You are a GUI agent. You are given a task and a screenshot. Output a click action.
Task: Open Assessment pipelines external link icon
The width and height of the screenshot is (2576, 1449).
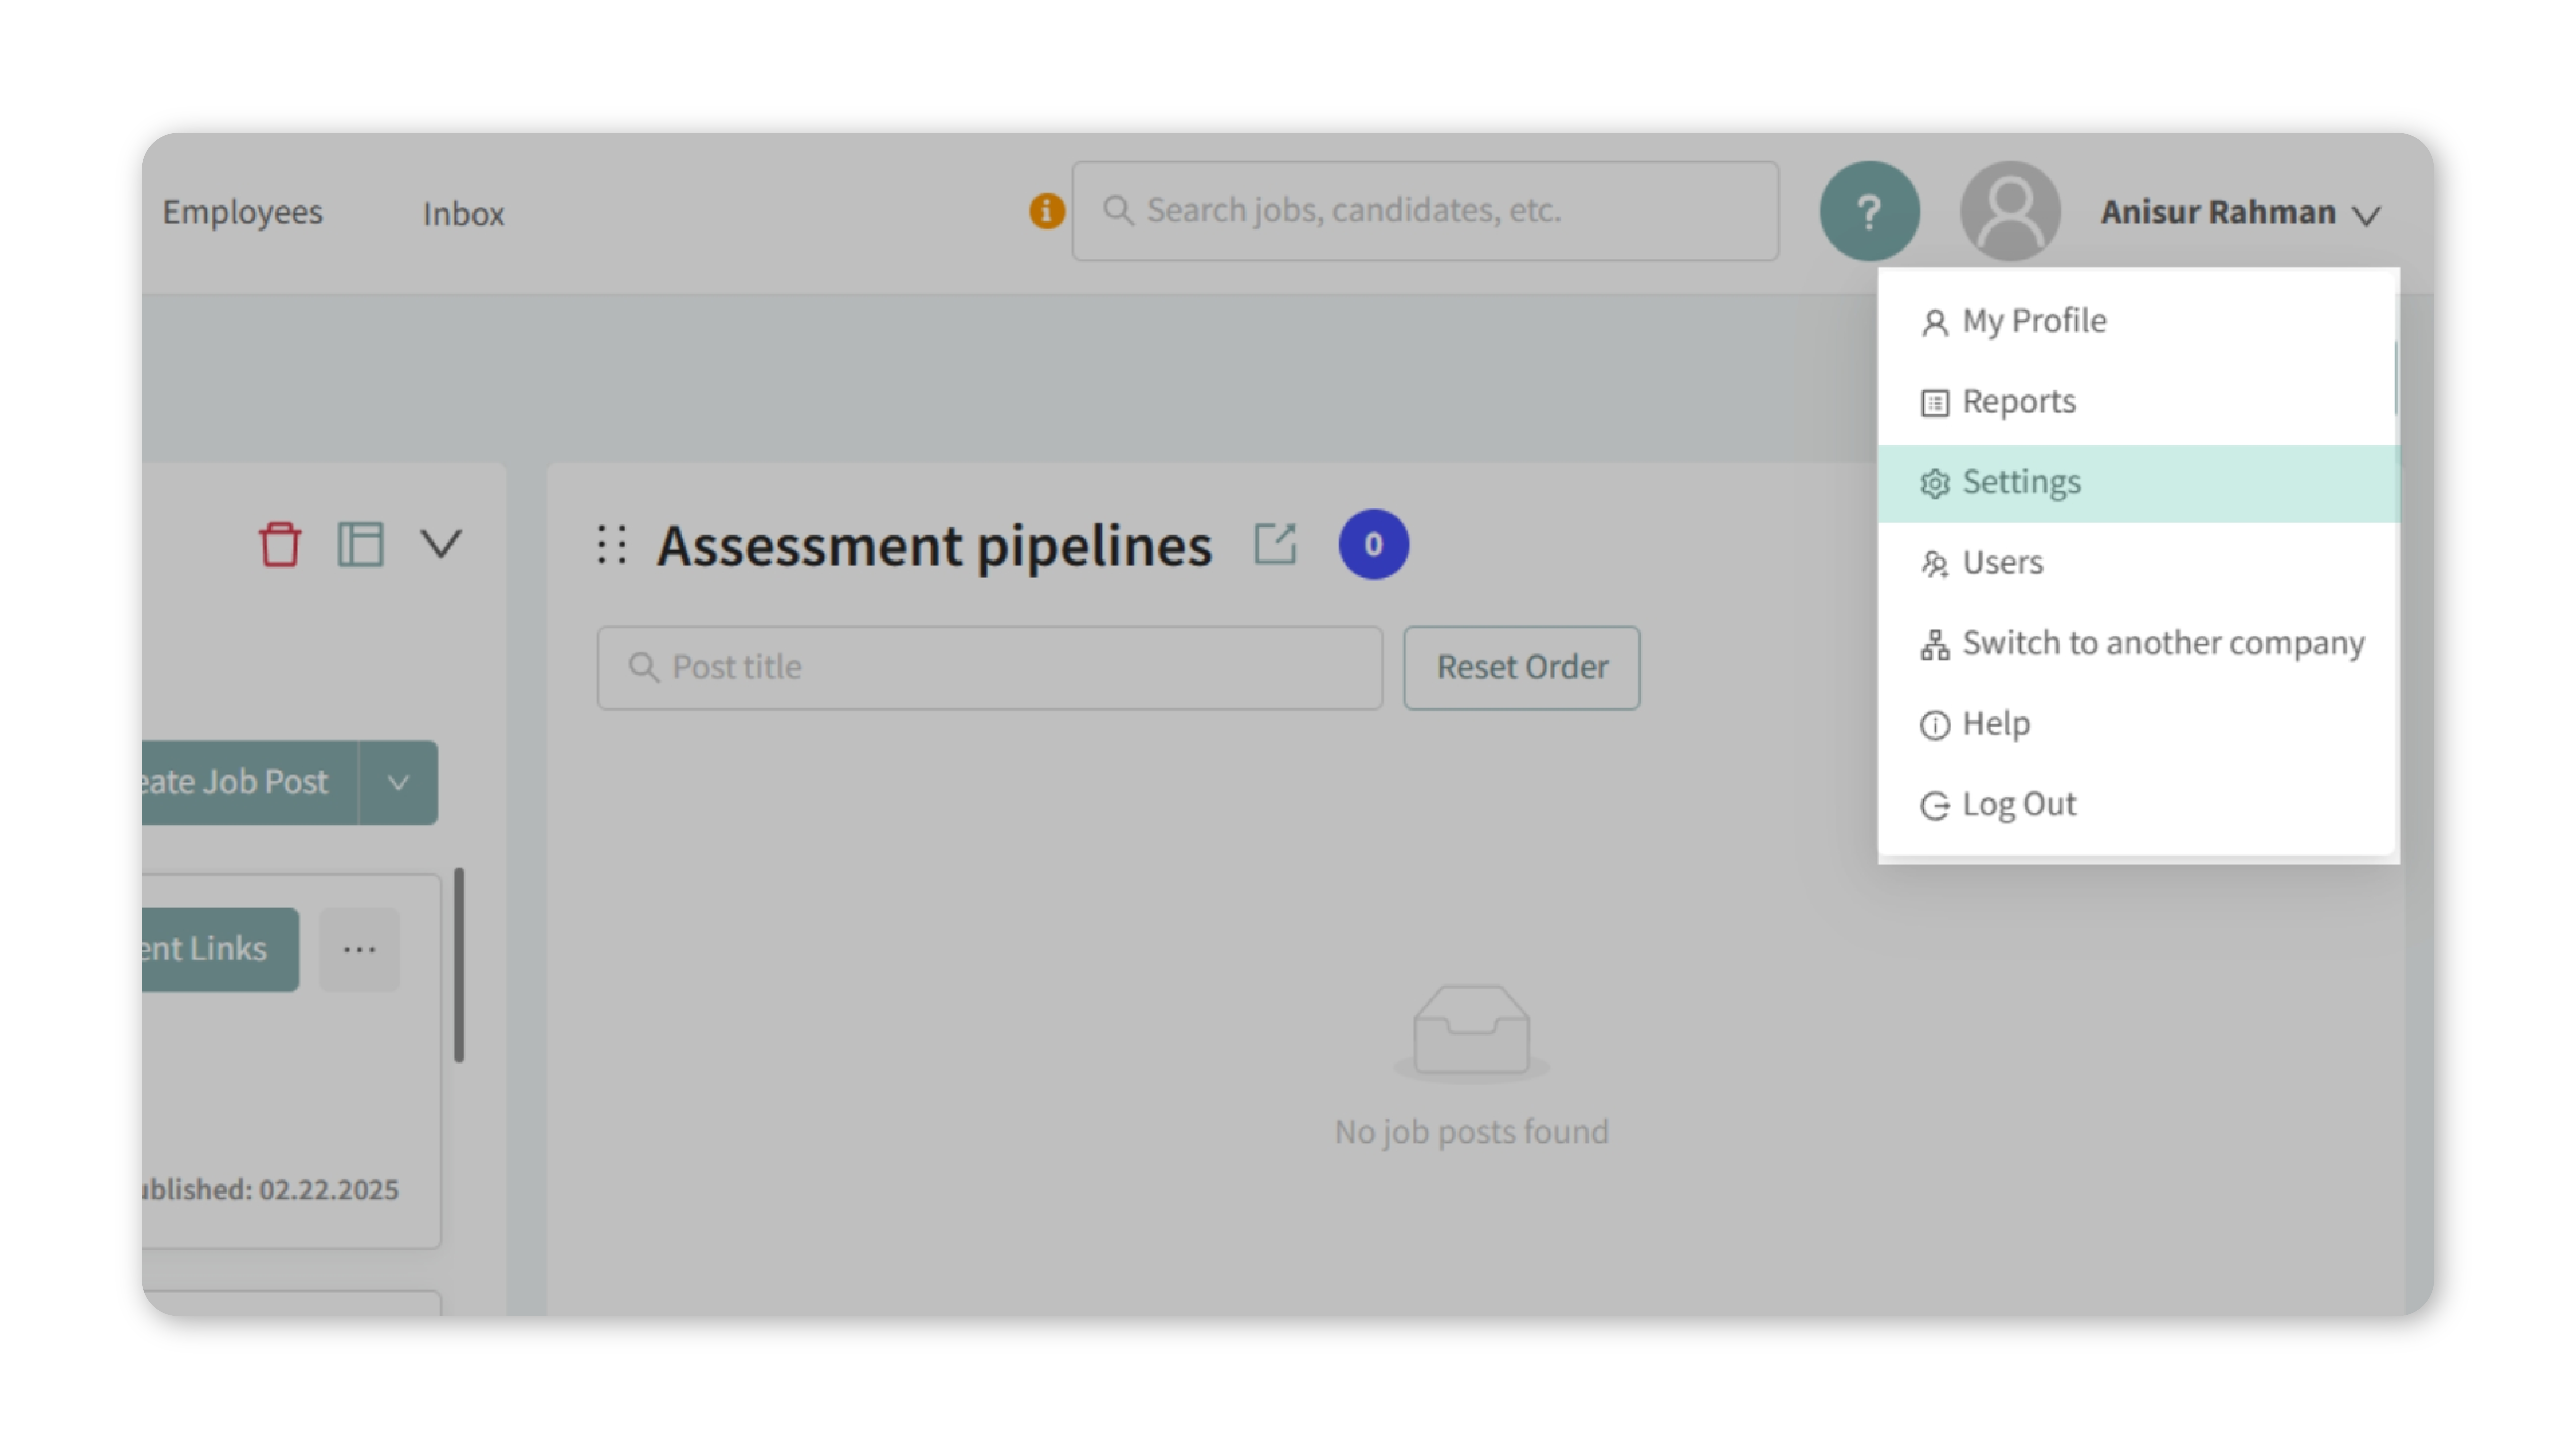tap(1275, 545)
